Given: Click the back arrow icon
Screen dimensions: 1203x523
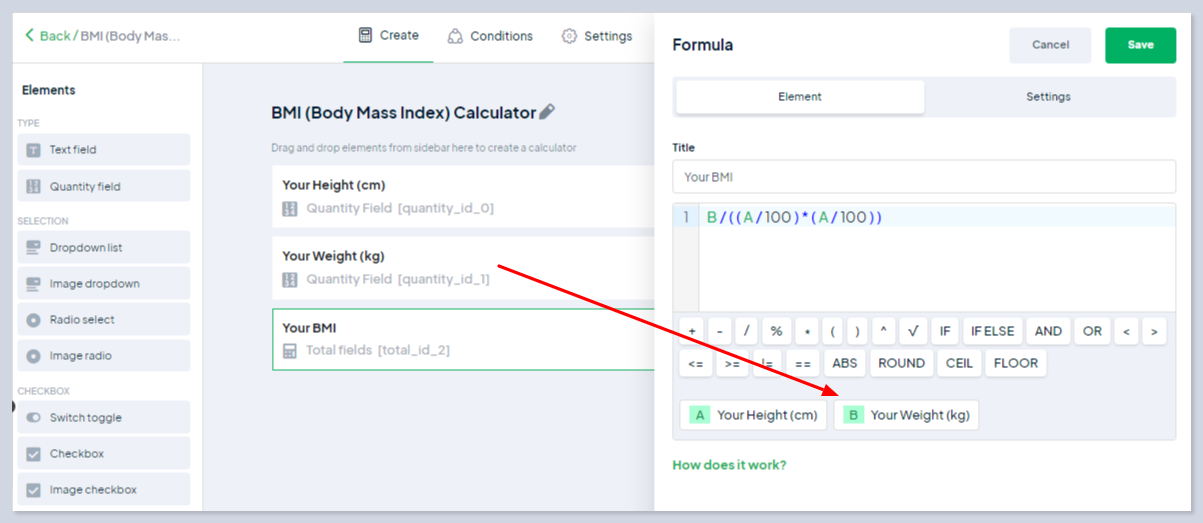Looking at the screenshot, I should 29,36.
